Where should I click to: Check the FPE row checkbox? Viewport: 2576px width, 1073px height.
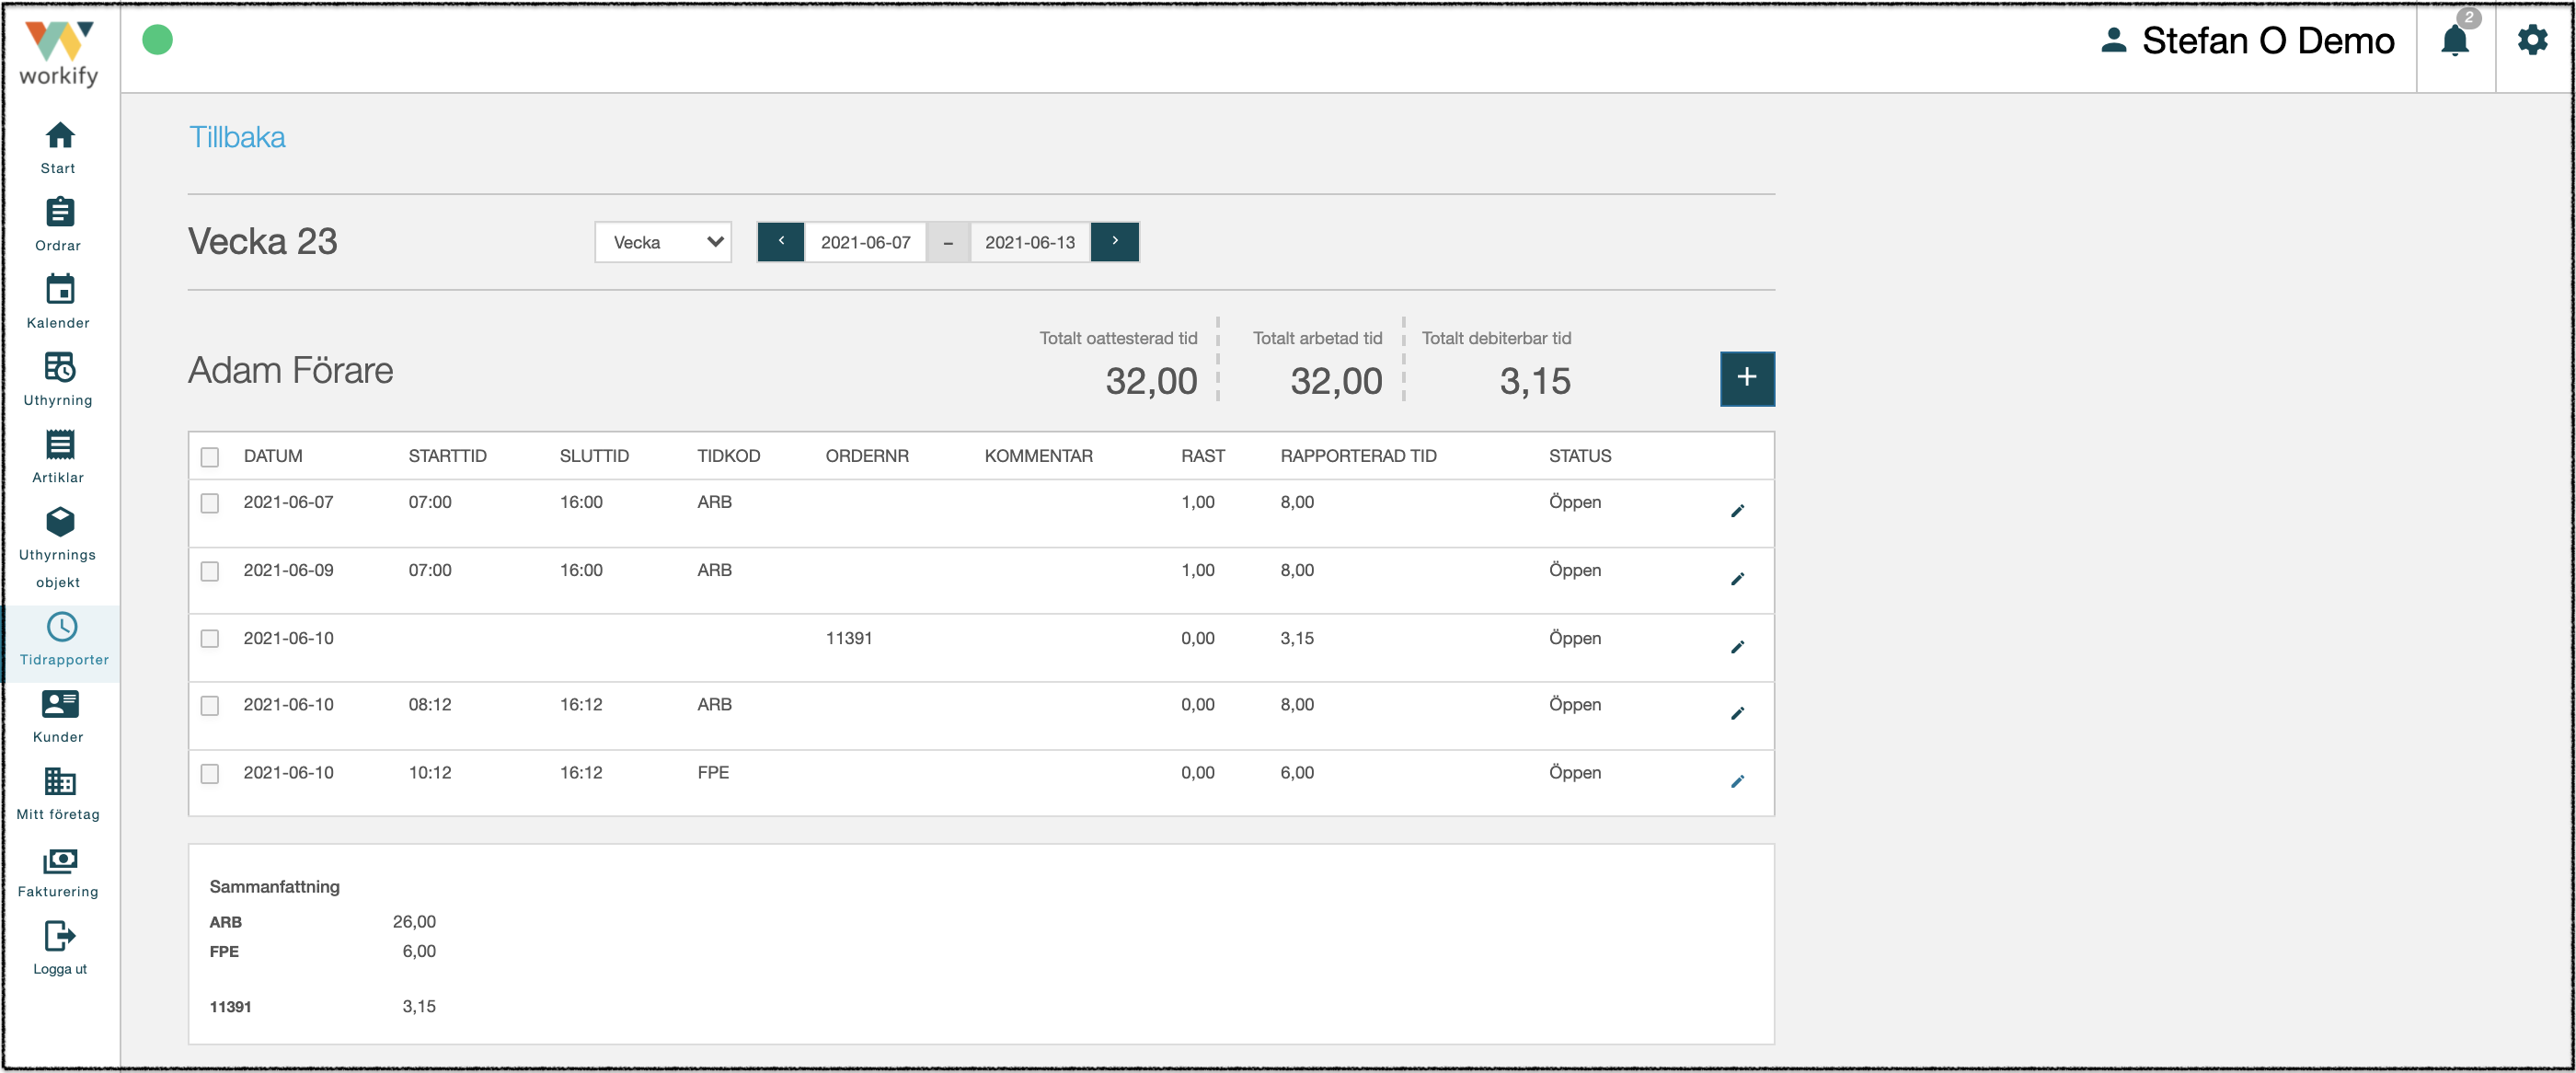[210, 773]
